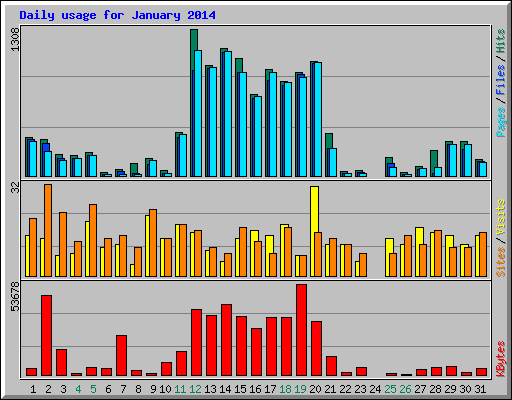
Task: Click the day 17 axis label
Action: 270,389
